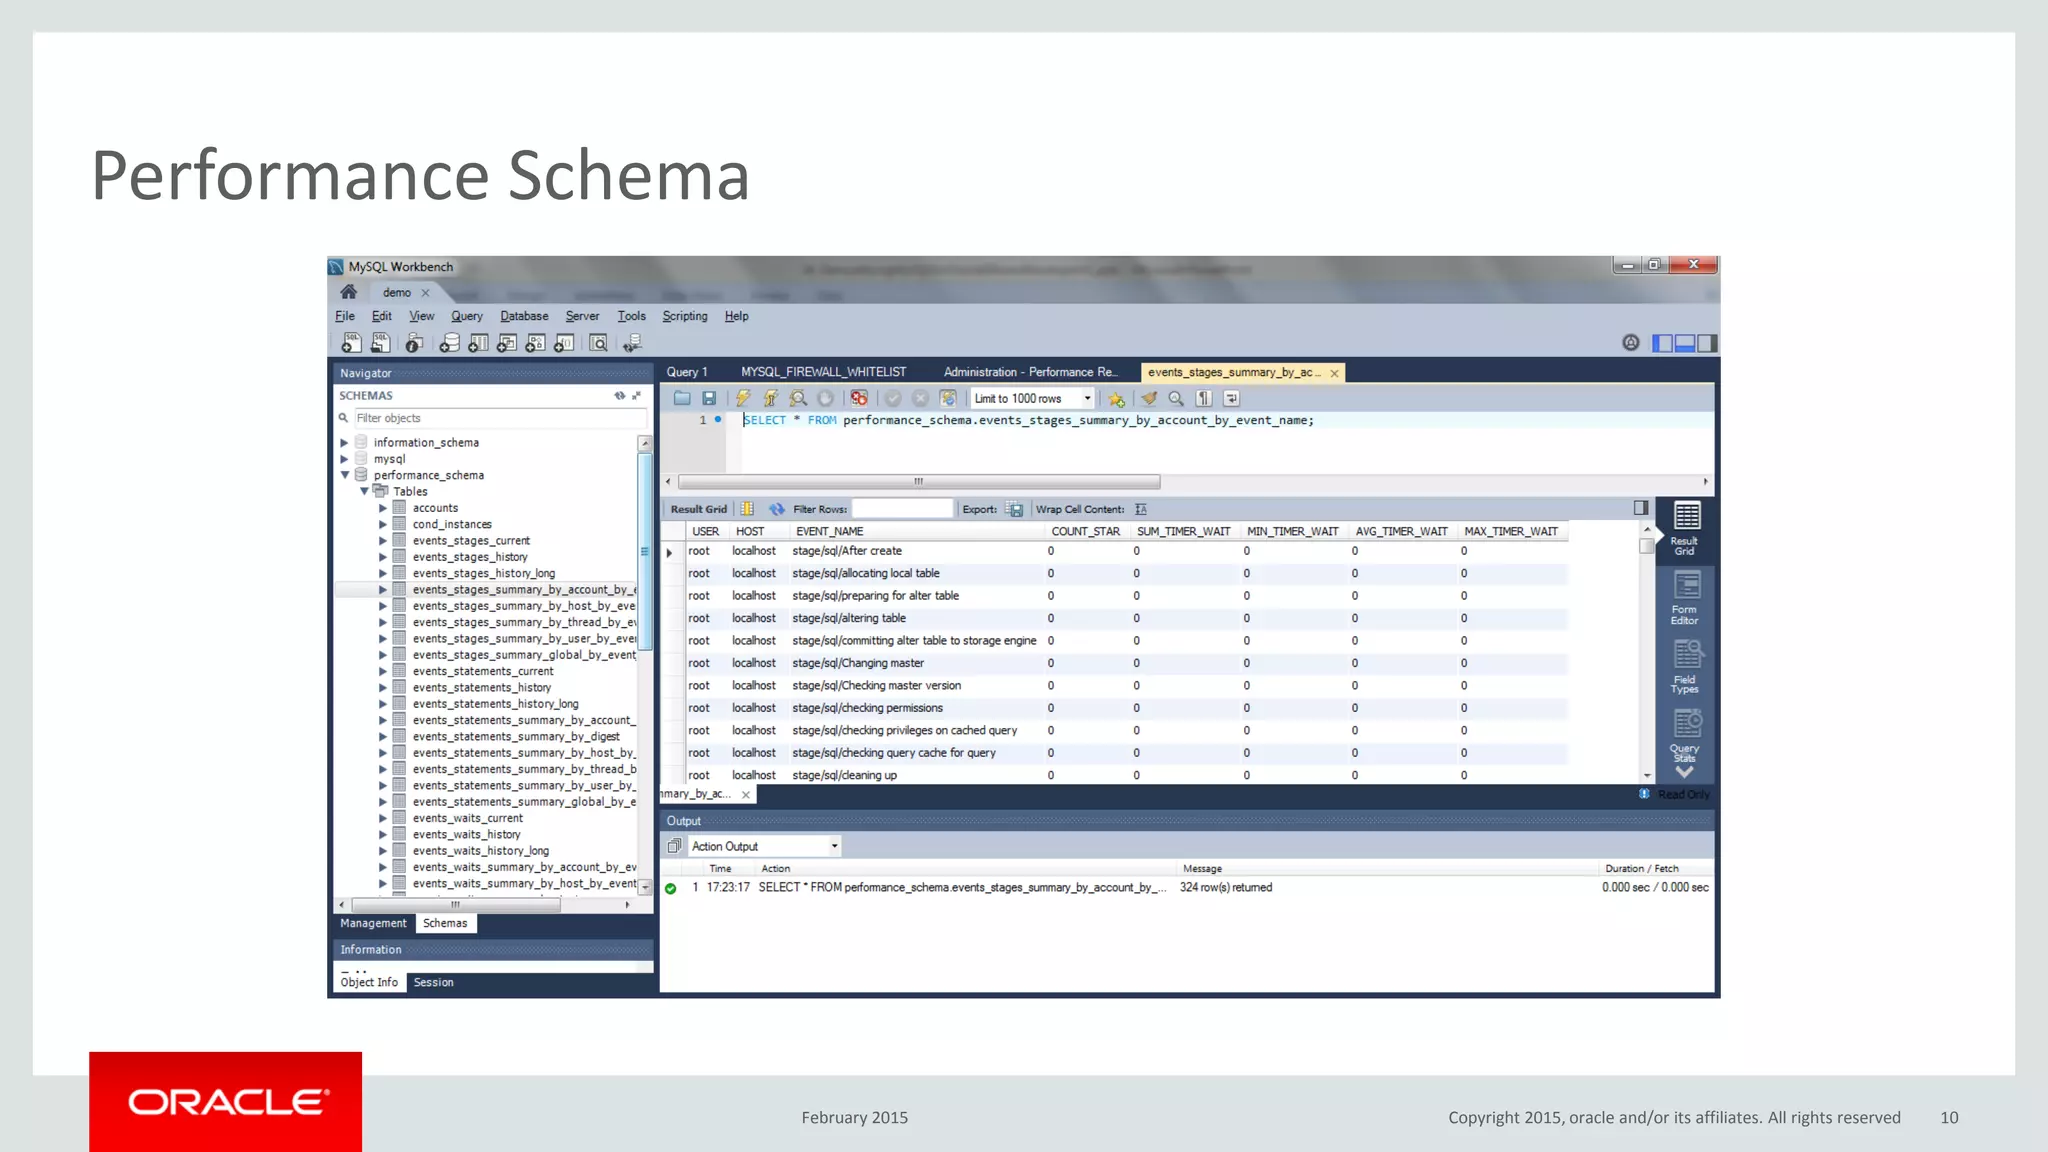The height and width of the screenshot is (1152, 2048).
Task: Refresh the schemas list
Action: point(620,396)
